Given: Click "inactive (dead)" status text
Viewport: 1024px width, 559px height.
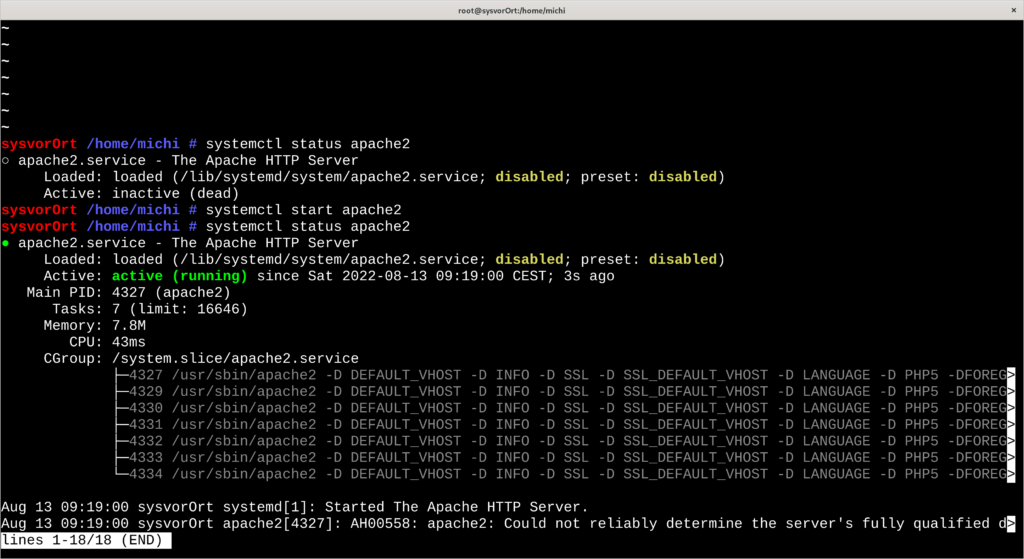Looking at the screenshot, I should point(175,193).
